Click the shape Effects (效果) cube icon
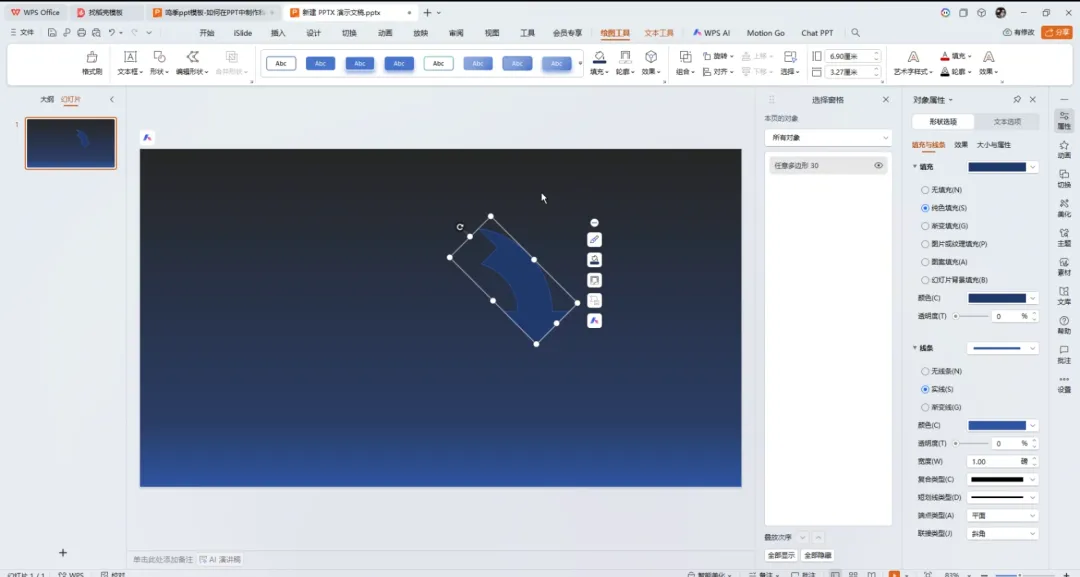Screen dimensions: 1080x577 [651, 58]
